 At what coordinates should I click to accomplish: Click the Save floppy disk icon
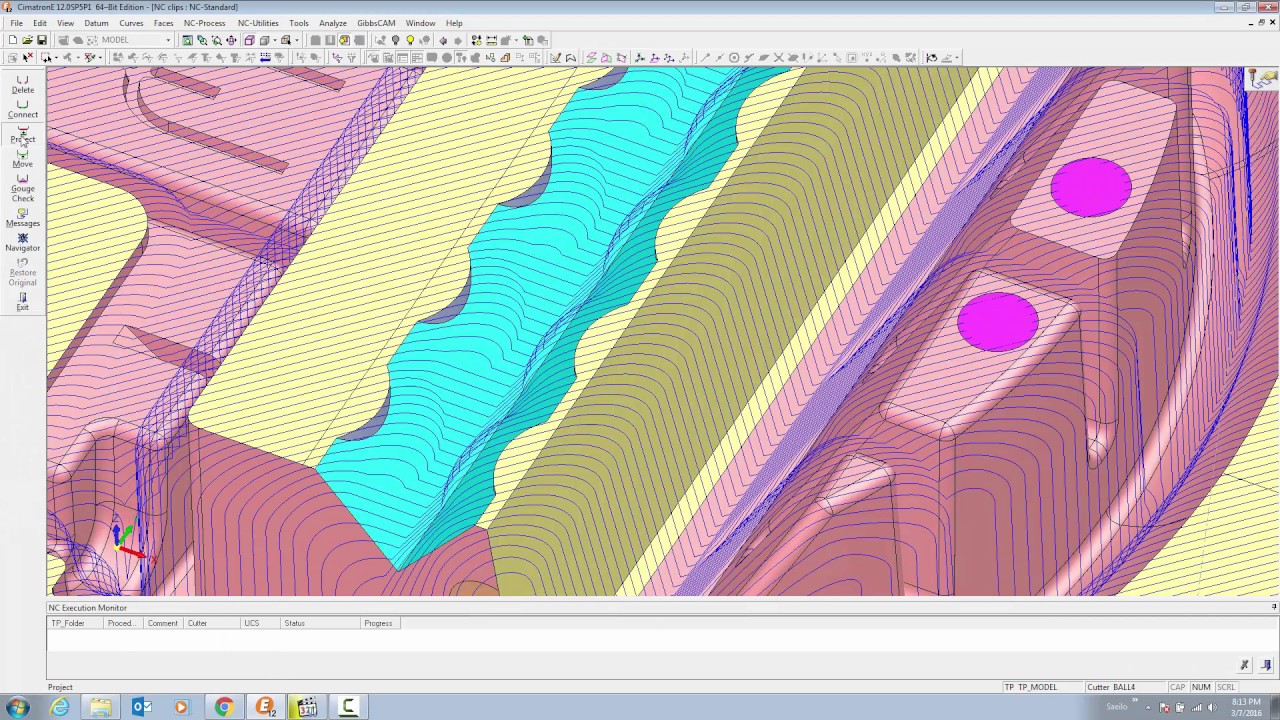click(x=41, y=40)
